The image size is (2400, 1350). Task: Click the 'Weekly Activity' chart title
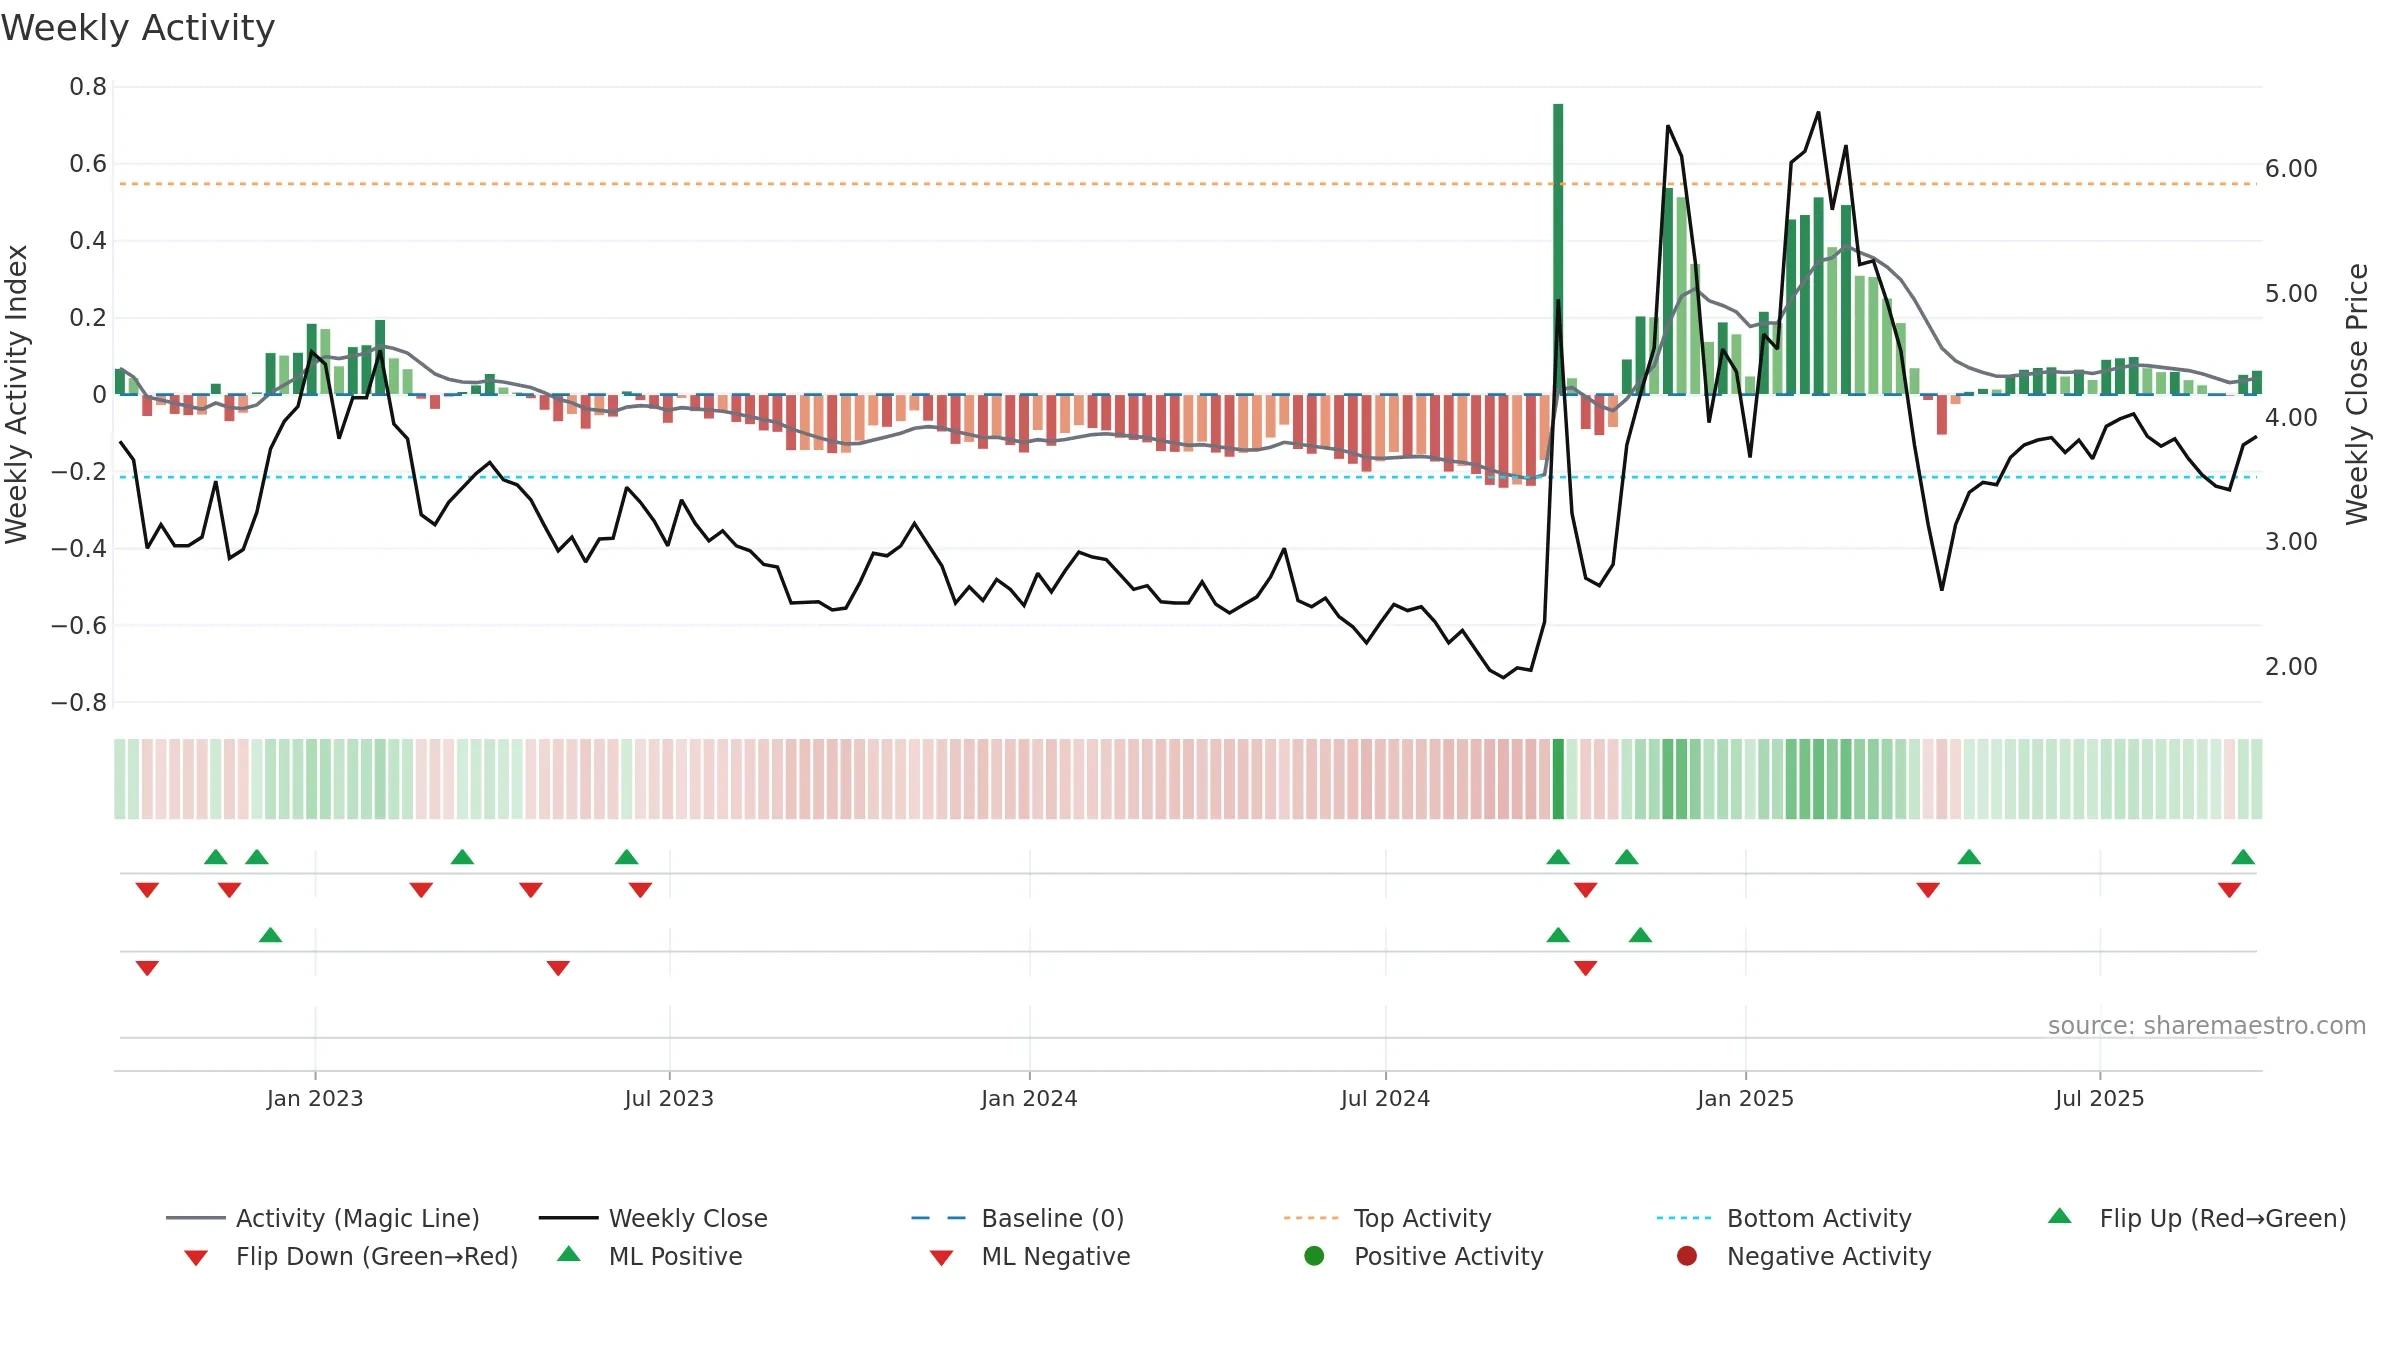[x=138, y=28]
